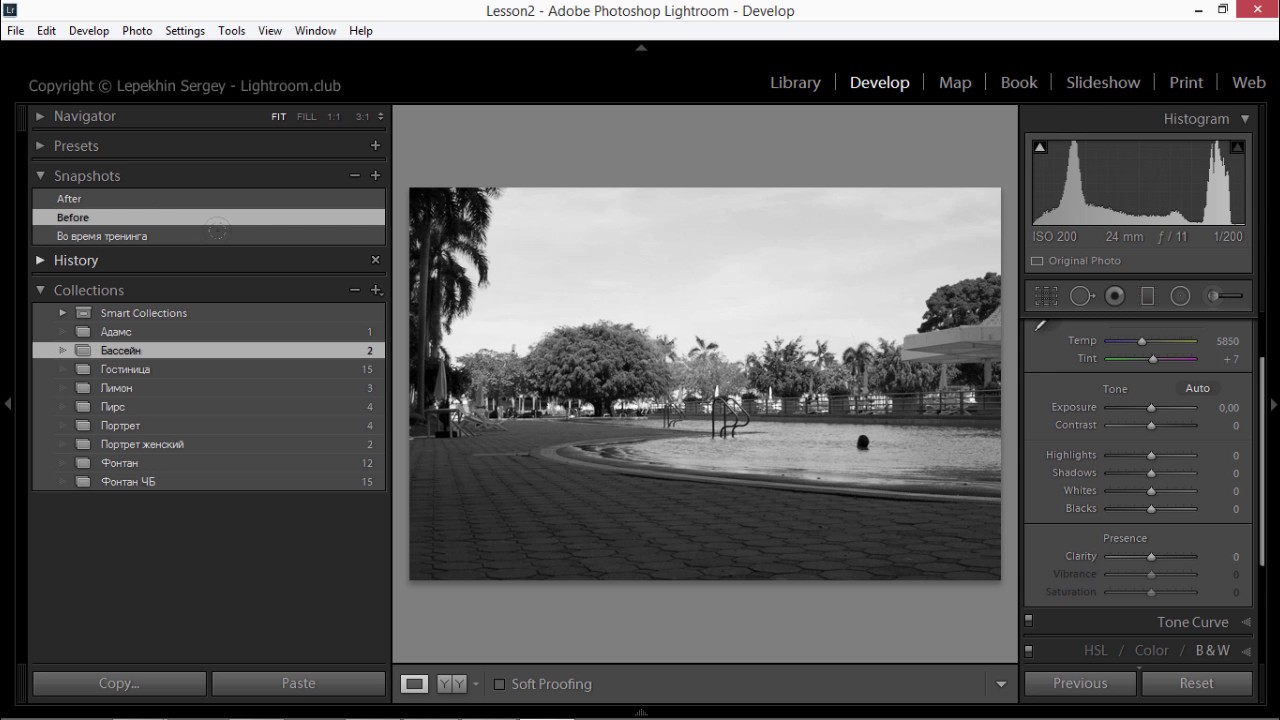Open the Develop menu
Viewport: 1280px width, 720px height.
click(x=89, y=31)
